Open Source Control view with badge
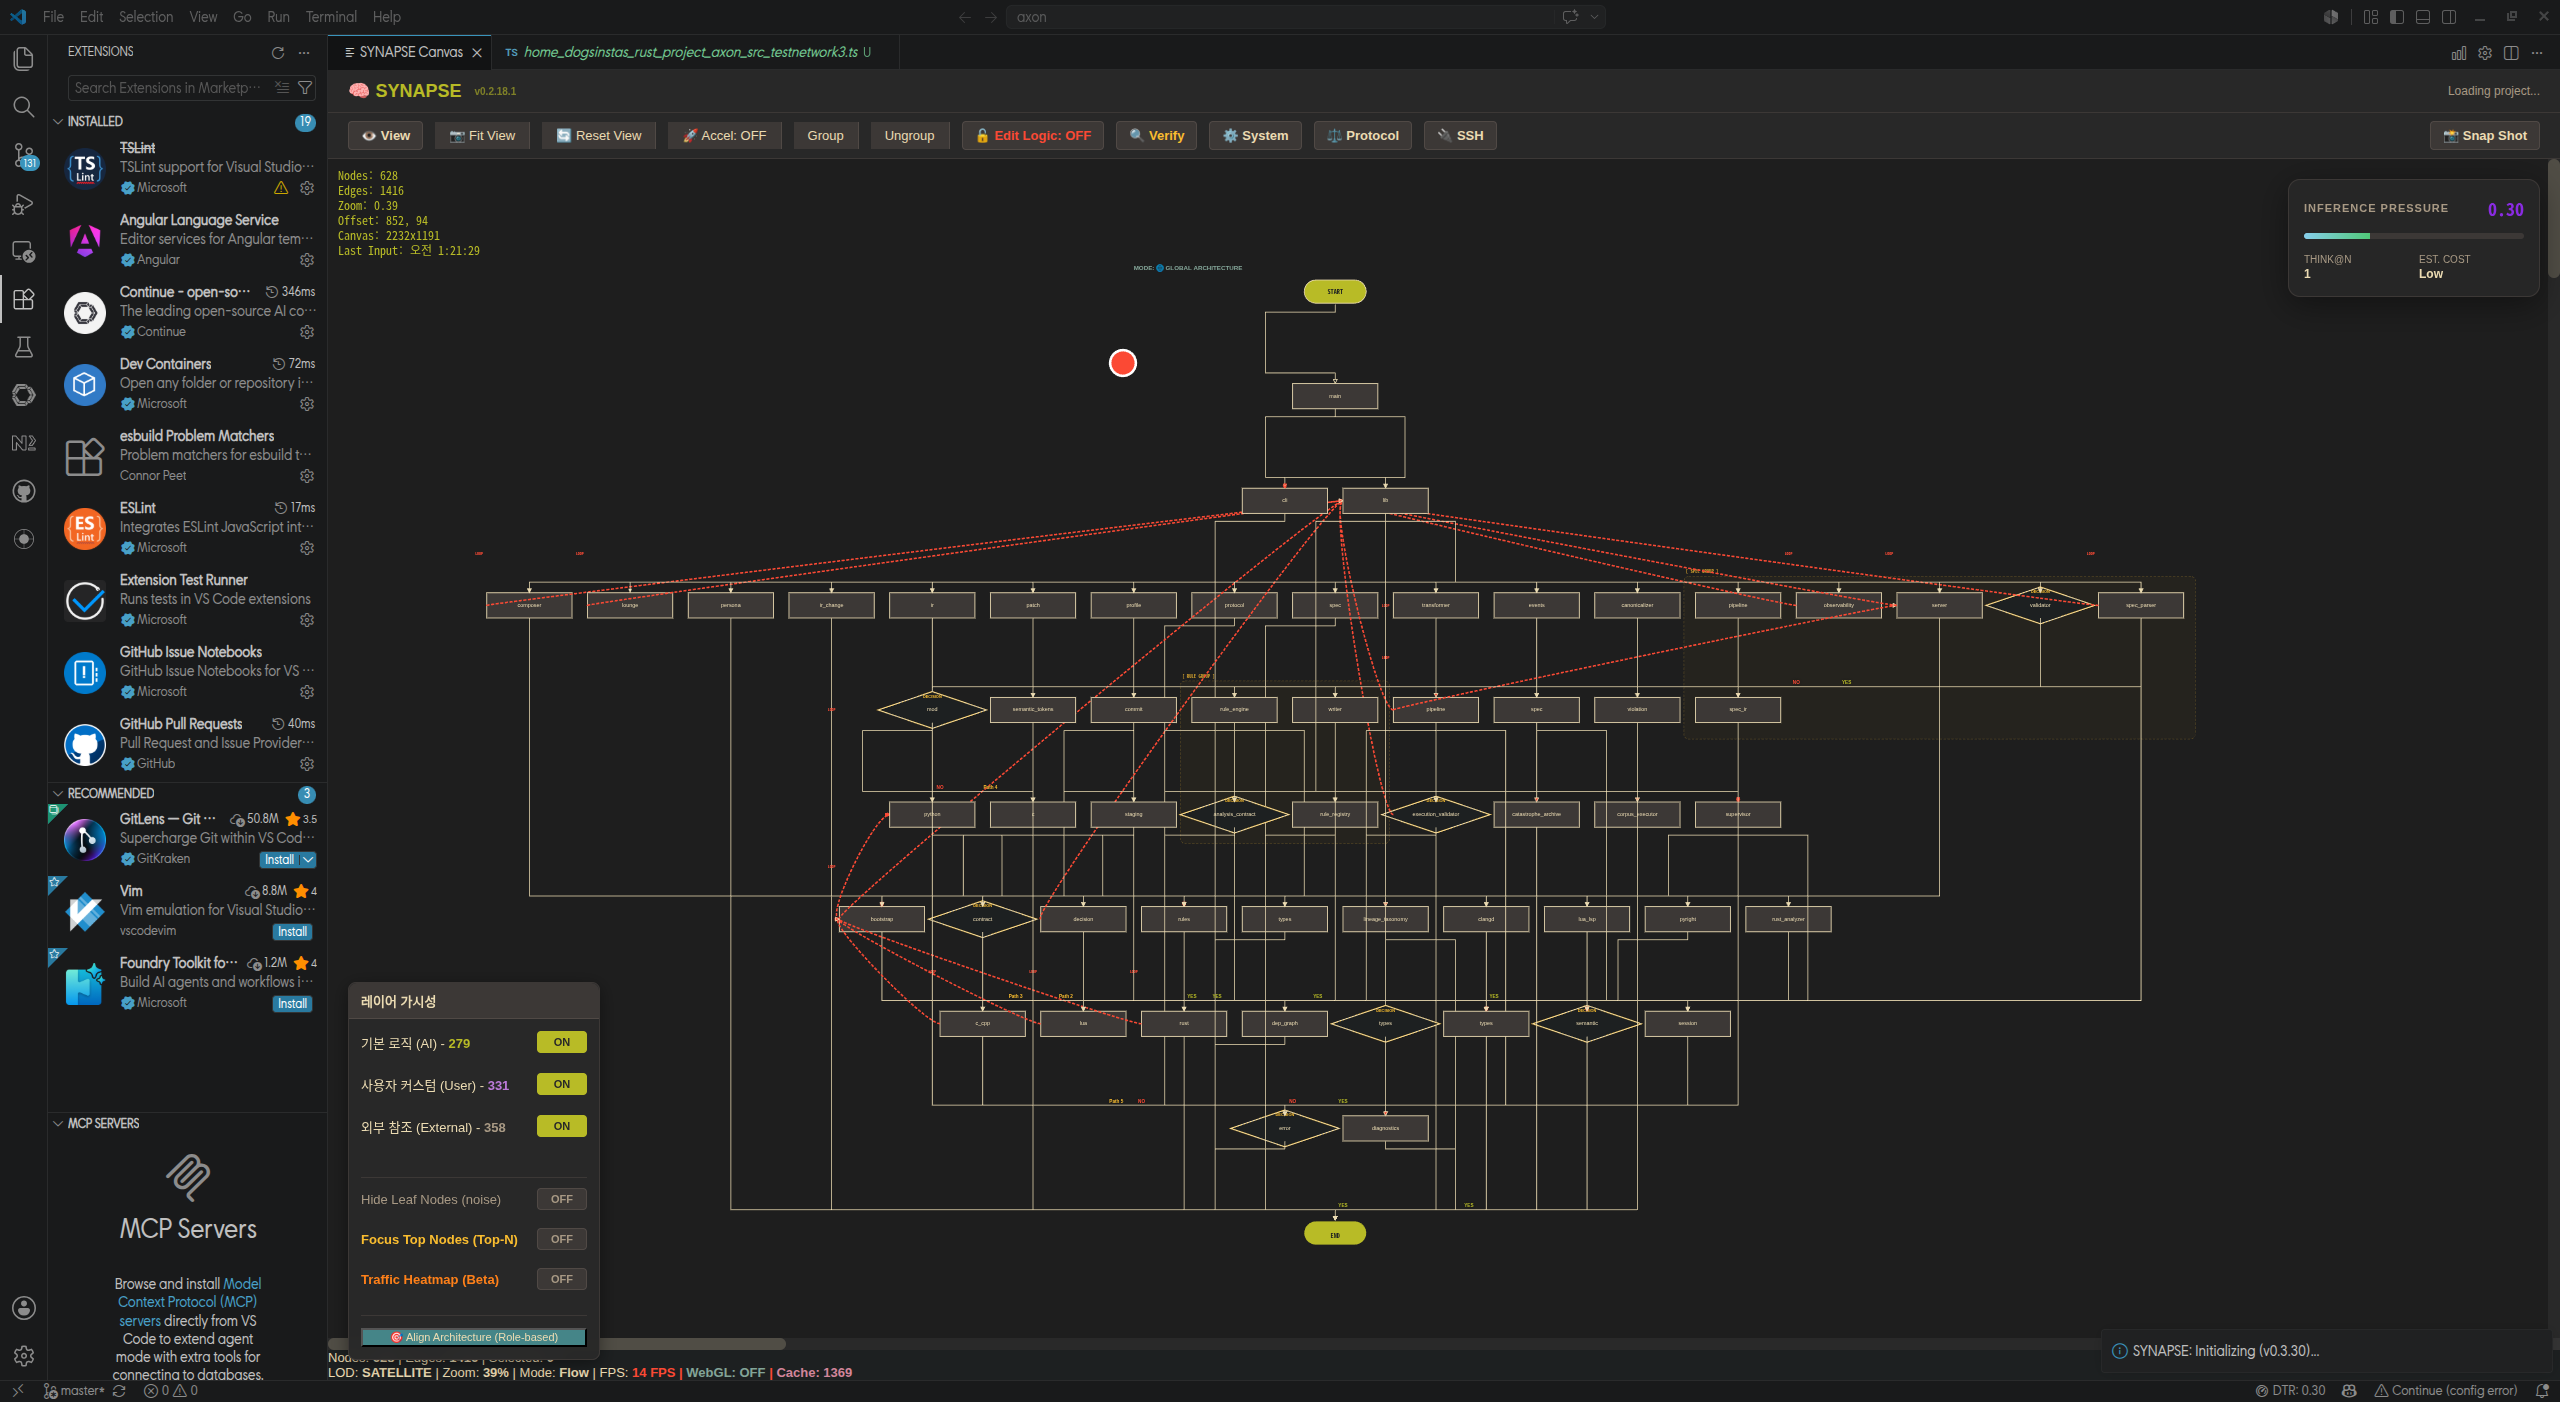Viewport: 2560px width, 1402px height. (x=23, y=155)
